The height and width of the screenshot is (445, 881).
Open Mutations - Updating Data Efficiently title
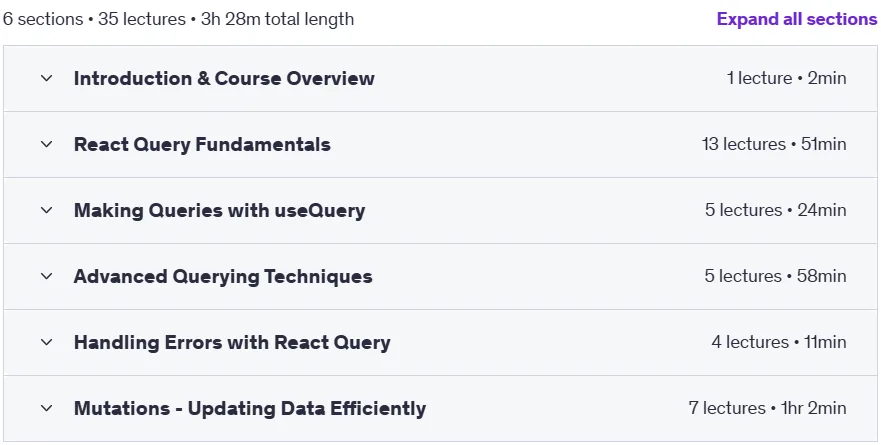(249, 408)
